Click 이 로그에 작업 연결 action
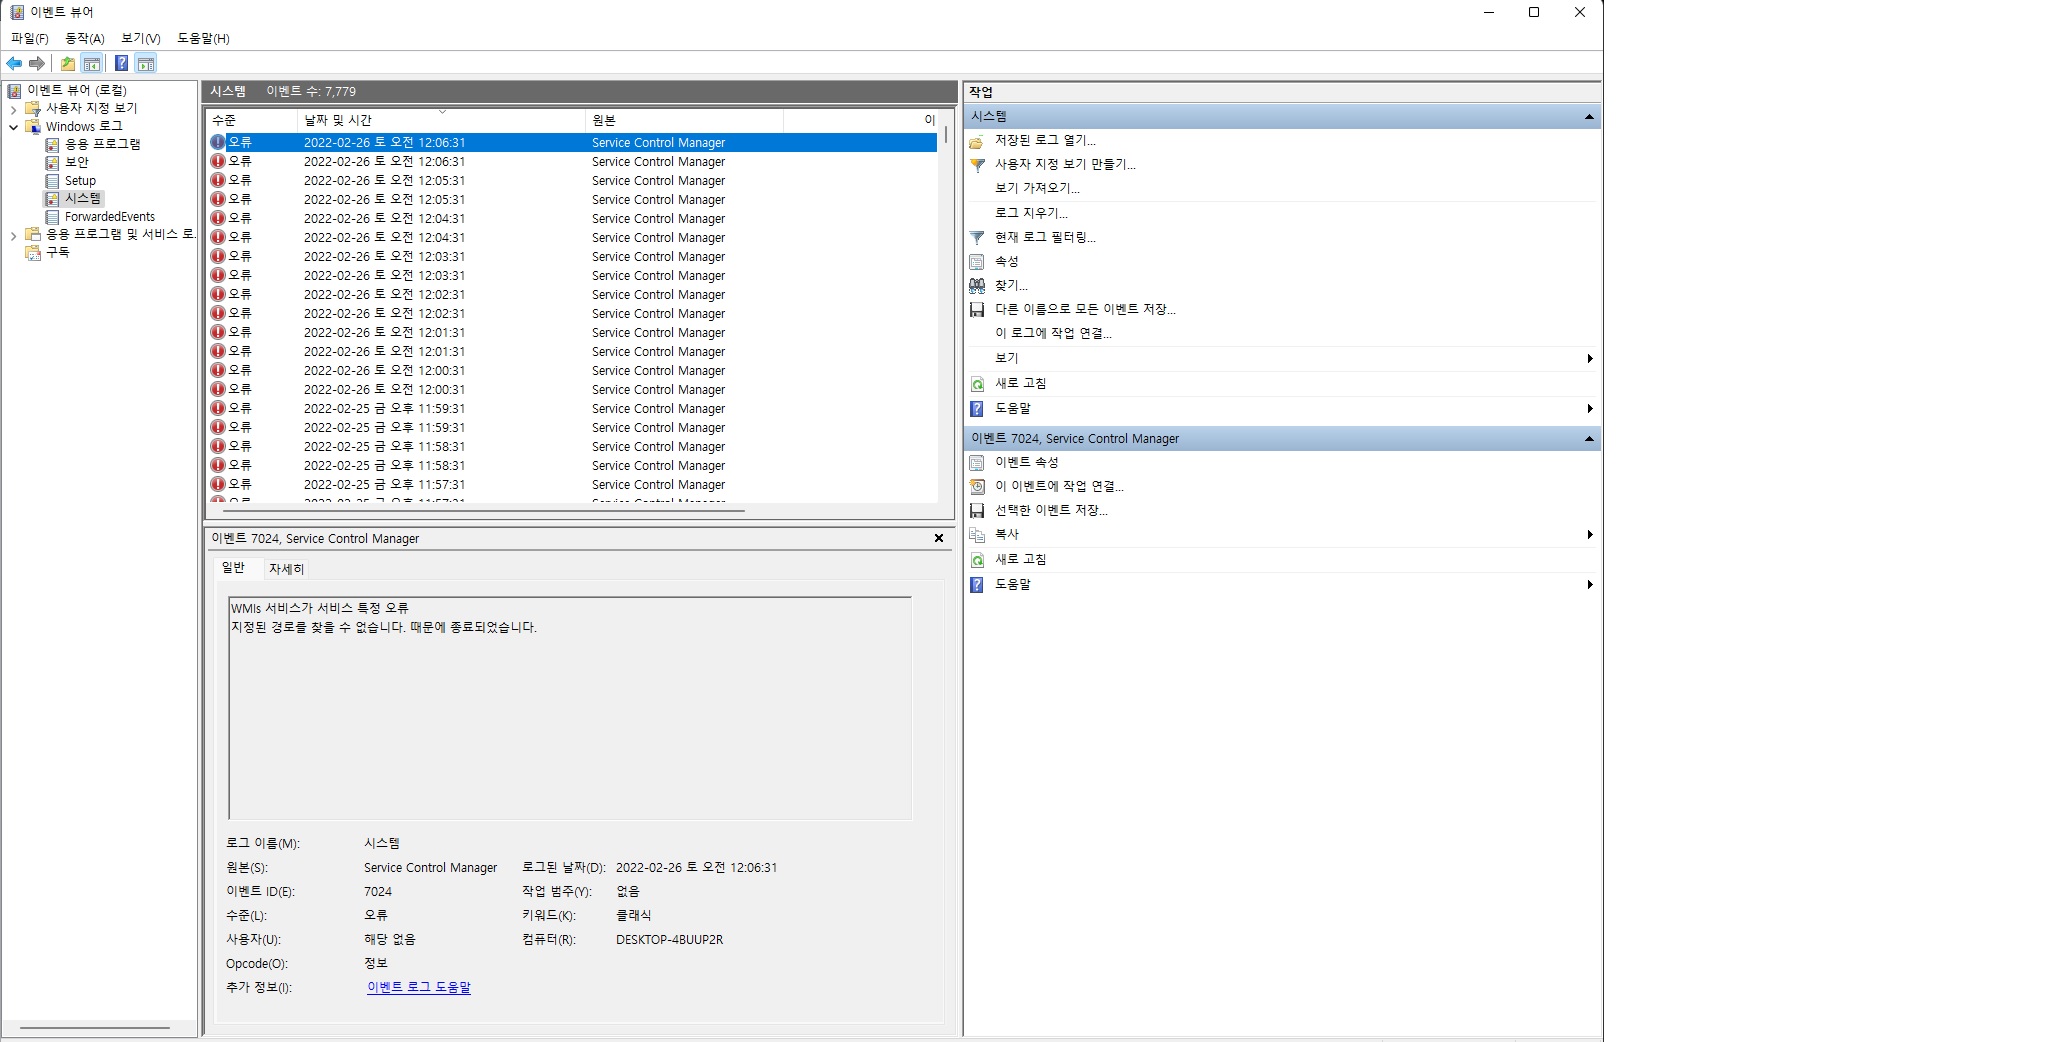The width and height of the screenshot is (2064, 1042). pyautogui.click(x=1053, y=334)
